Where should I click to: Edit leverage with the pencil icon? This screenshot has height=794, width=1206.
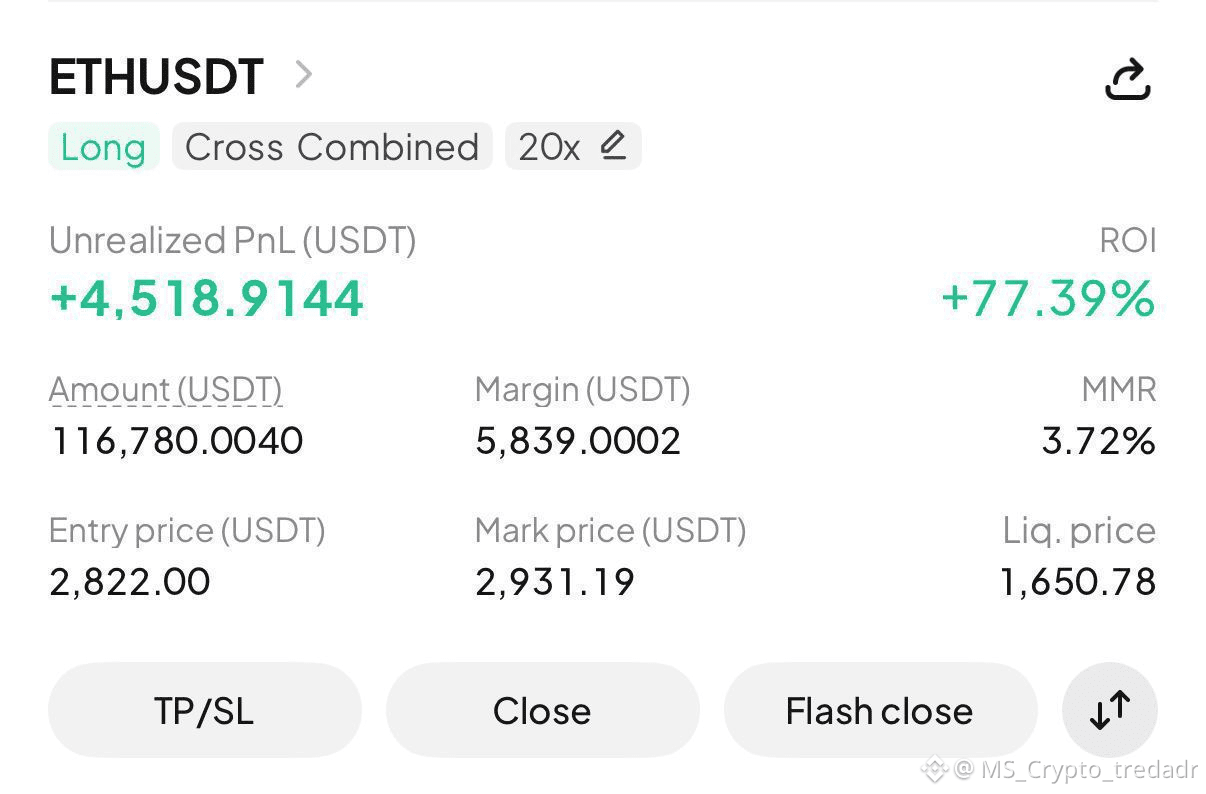613,146
